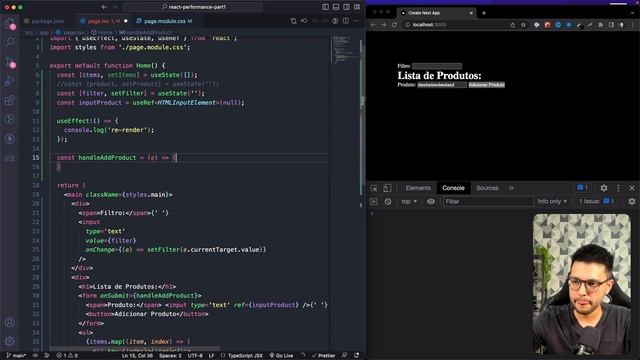
Task: Open the Explorer view in VS Code
Action: (x=10, y=23)
